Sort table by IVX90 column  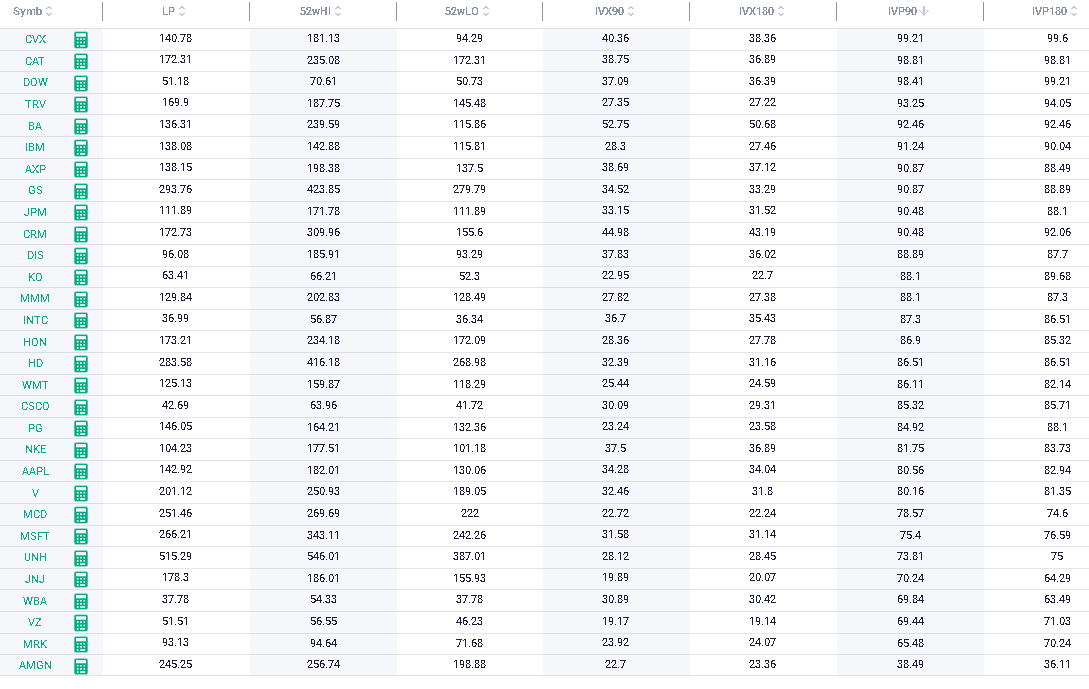[615, 11]
